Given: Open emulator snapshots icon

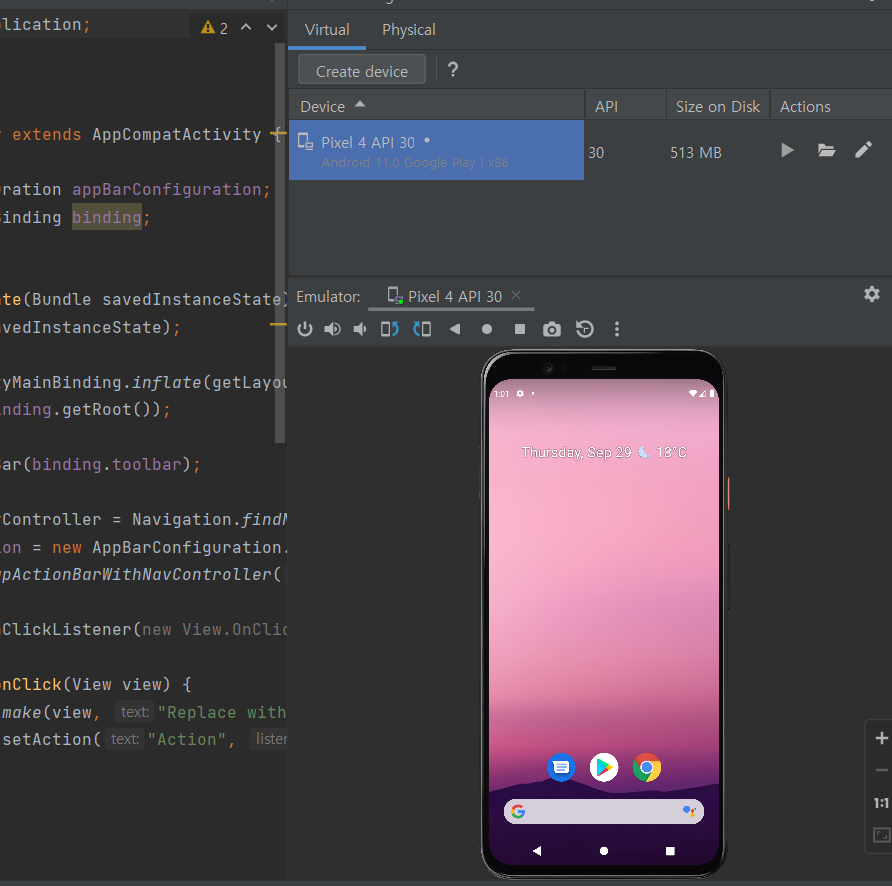Looking at the screenshot, I should (x=584, y=329).
